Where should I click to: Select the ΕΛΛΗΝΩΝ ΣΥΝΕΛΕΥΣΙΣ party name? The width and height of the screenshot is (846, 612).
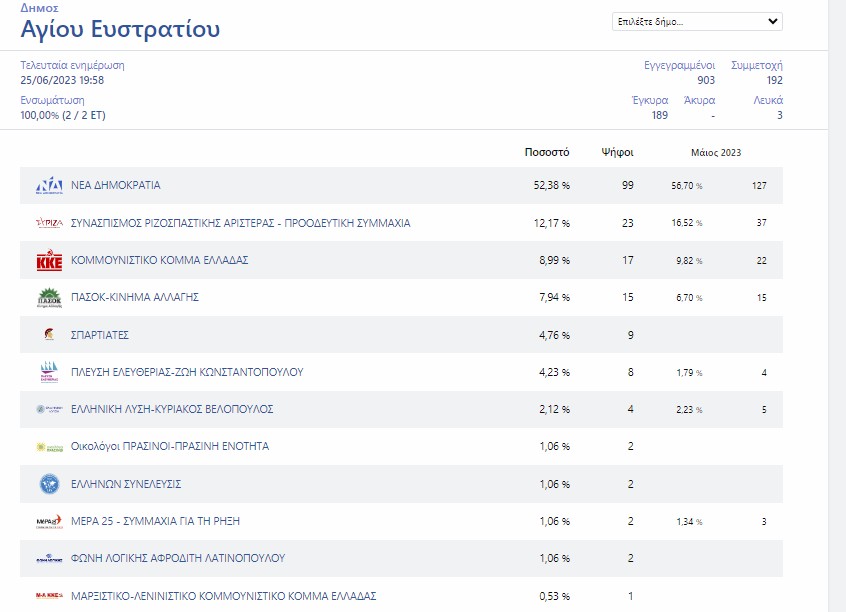[126, 484]
